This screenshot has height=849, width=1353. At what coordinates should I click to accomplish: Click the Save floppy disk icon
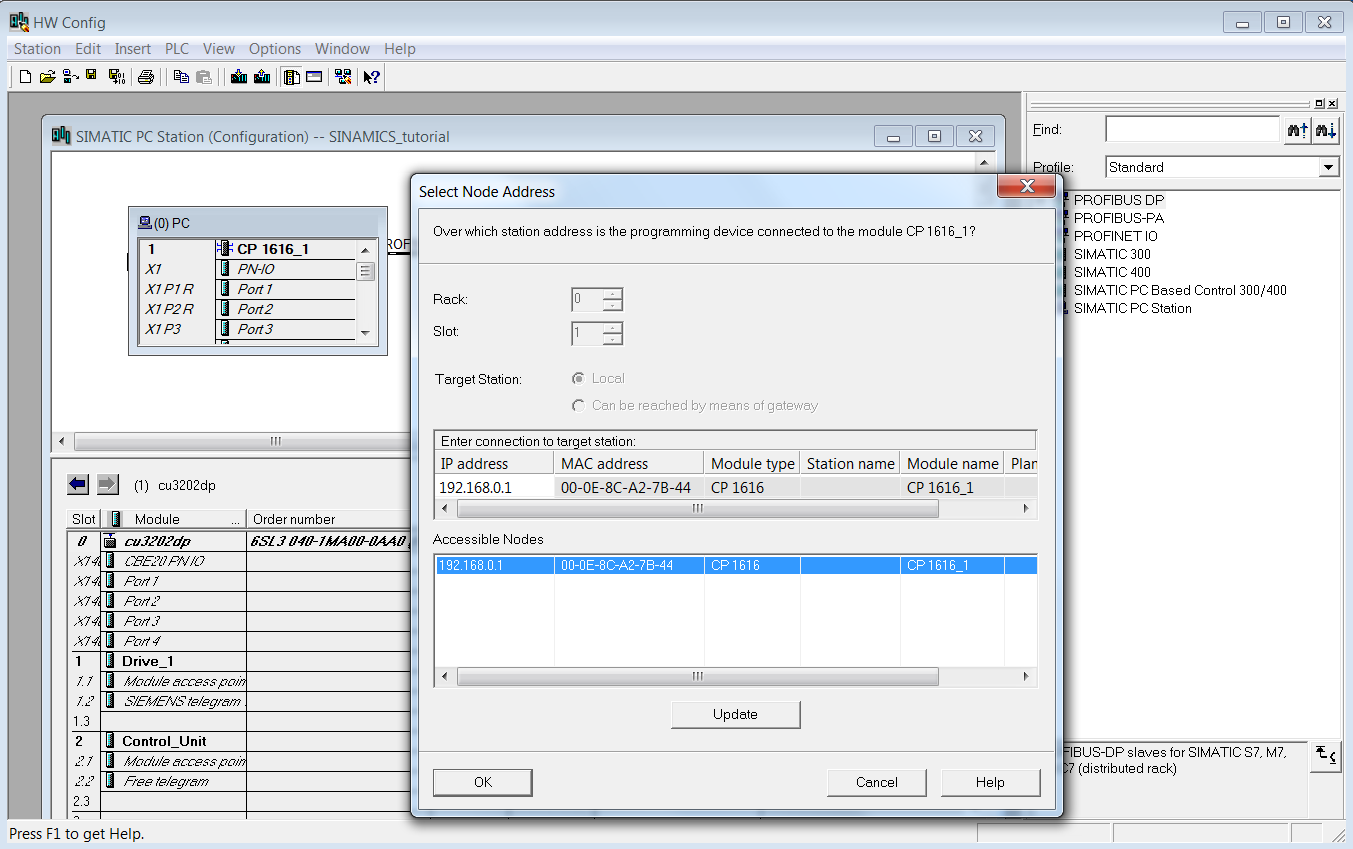[x=92, y=76]
